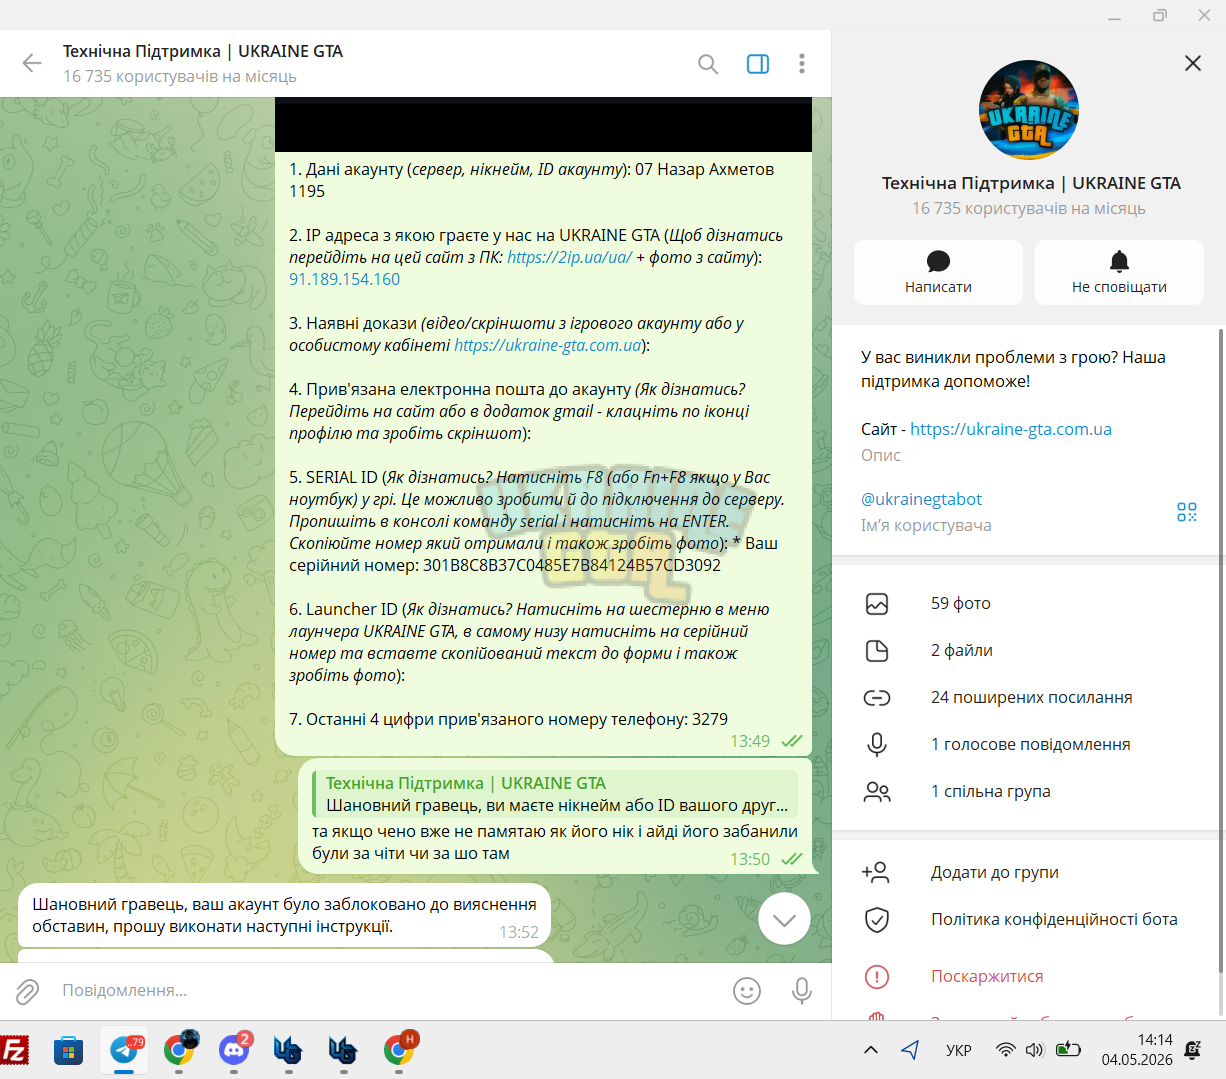The height and width of the screenshot is (1079, 1226).
Task: Click the chat title Технічна Підтримка header
Action: pos(203,51)
